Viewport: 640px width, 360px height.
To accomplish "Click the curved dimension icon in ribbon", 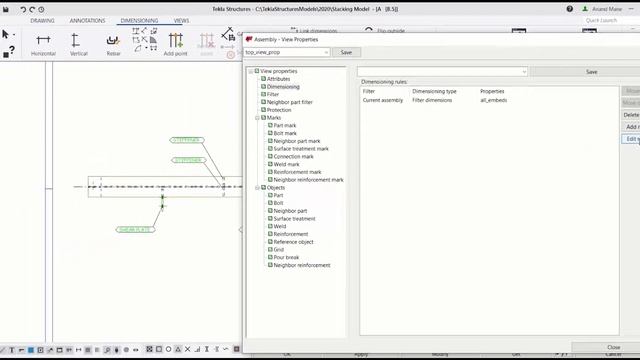I will pyautogui.click(x=138, y=48).
